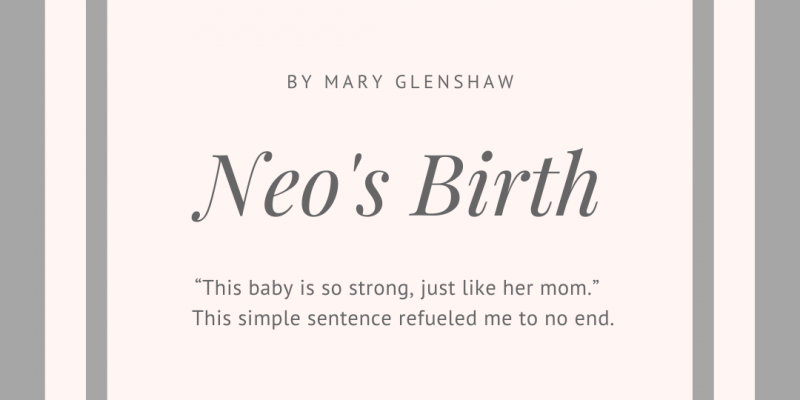Click the narrow gray vertical bar right of title
Image resolution: width=800 pixels, height=400 pixels.
(703, 200)
